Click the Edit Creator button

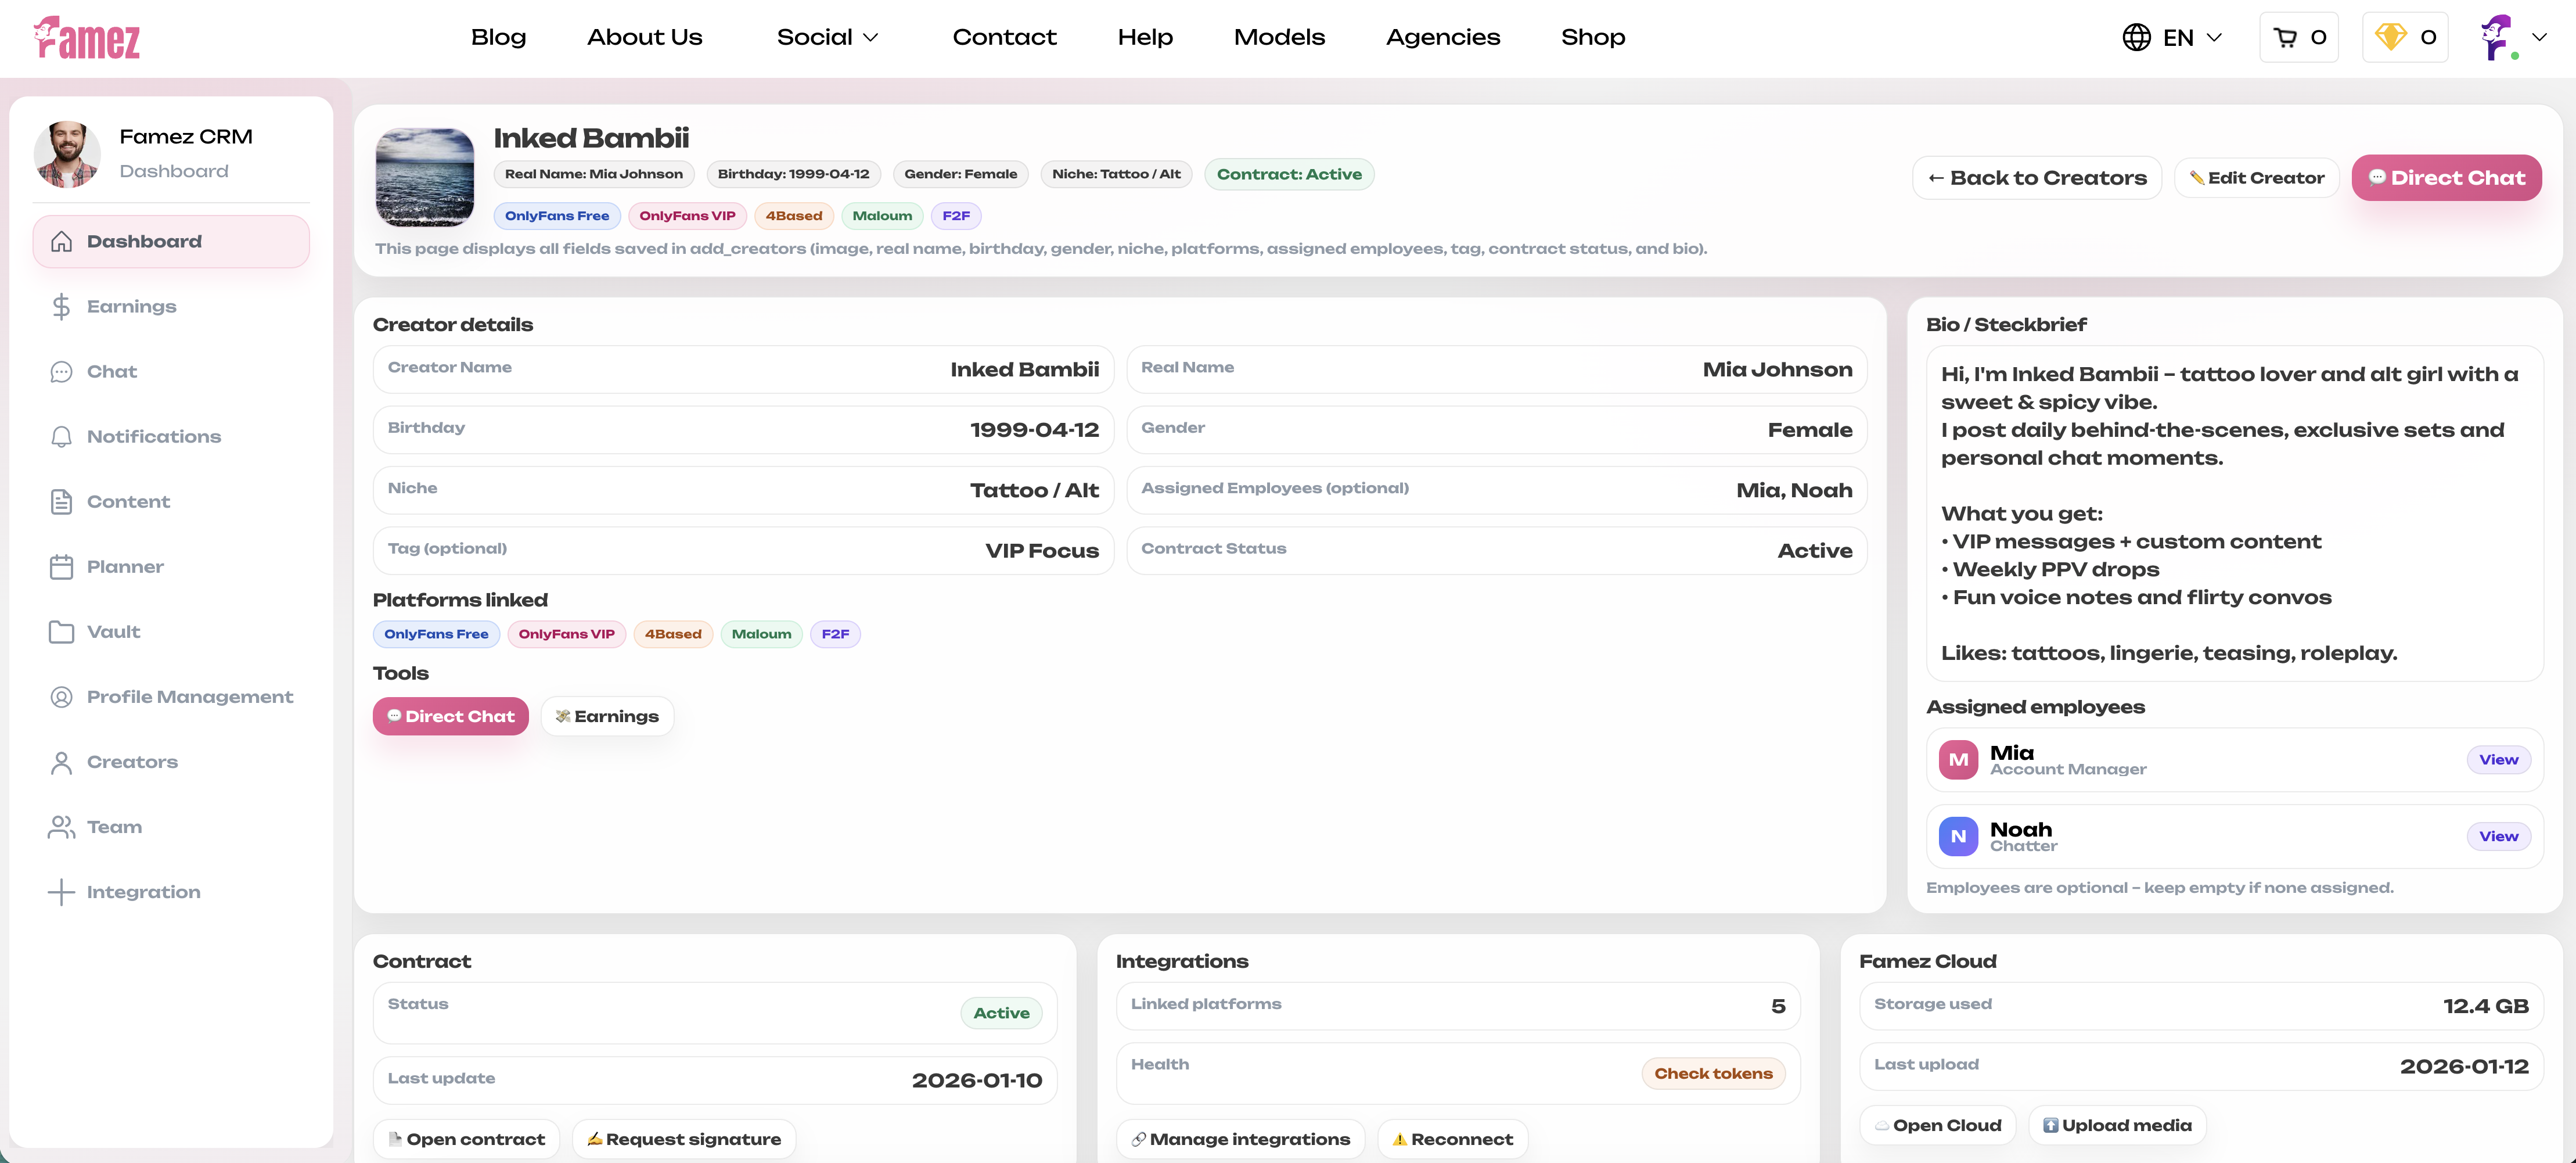pyautogui.click(x=2256, y=178)
